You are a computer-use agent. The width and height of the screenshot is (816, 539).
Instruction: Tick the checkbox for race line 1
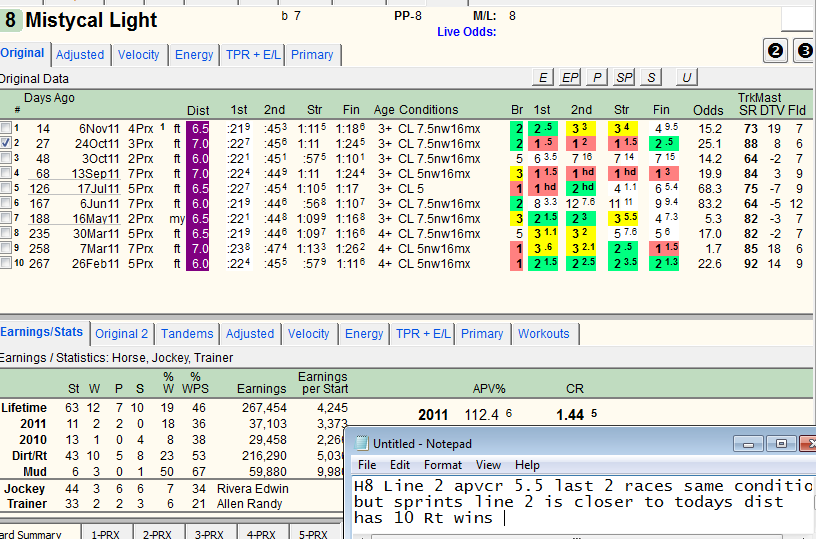[x=5, y=127]
